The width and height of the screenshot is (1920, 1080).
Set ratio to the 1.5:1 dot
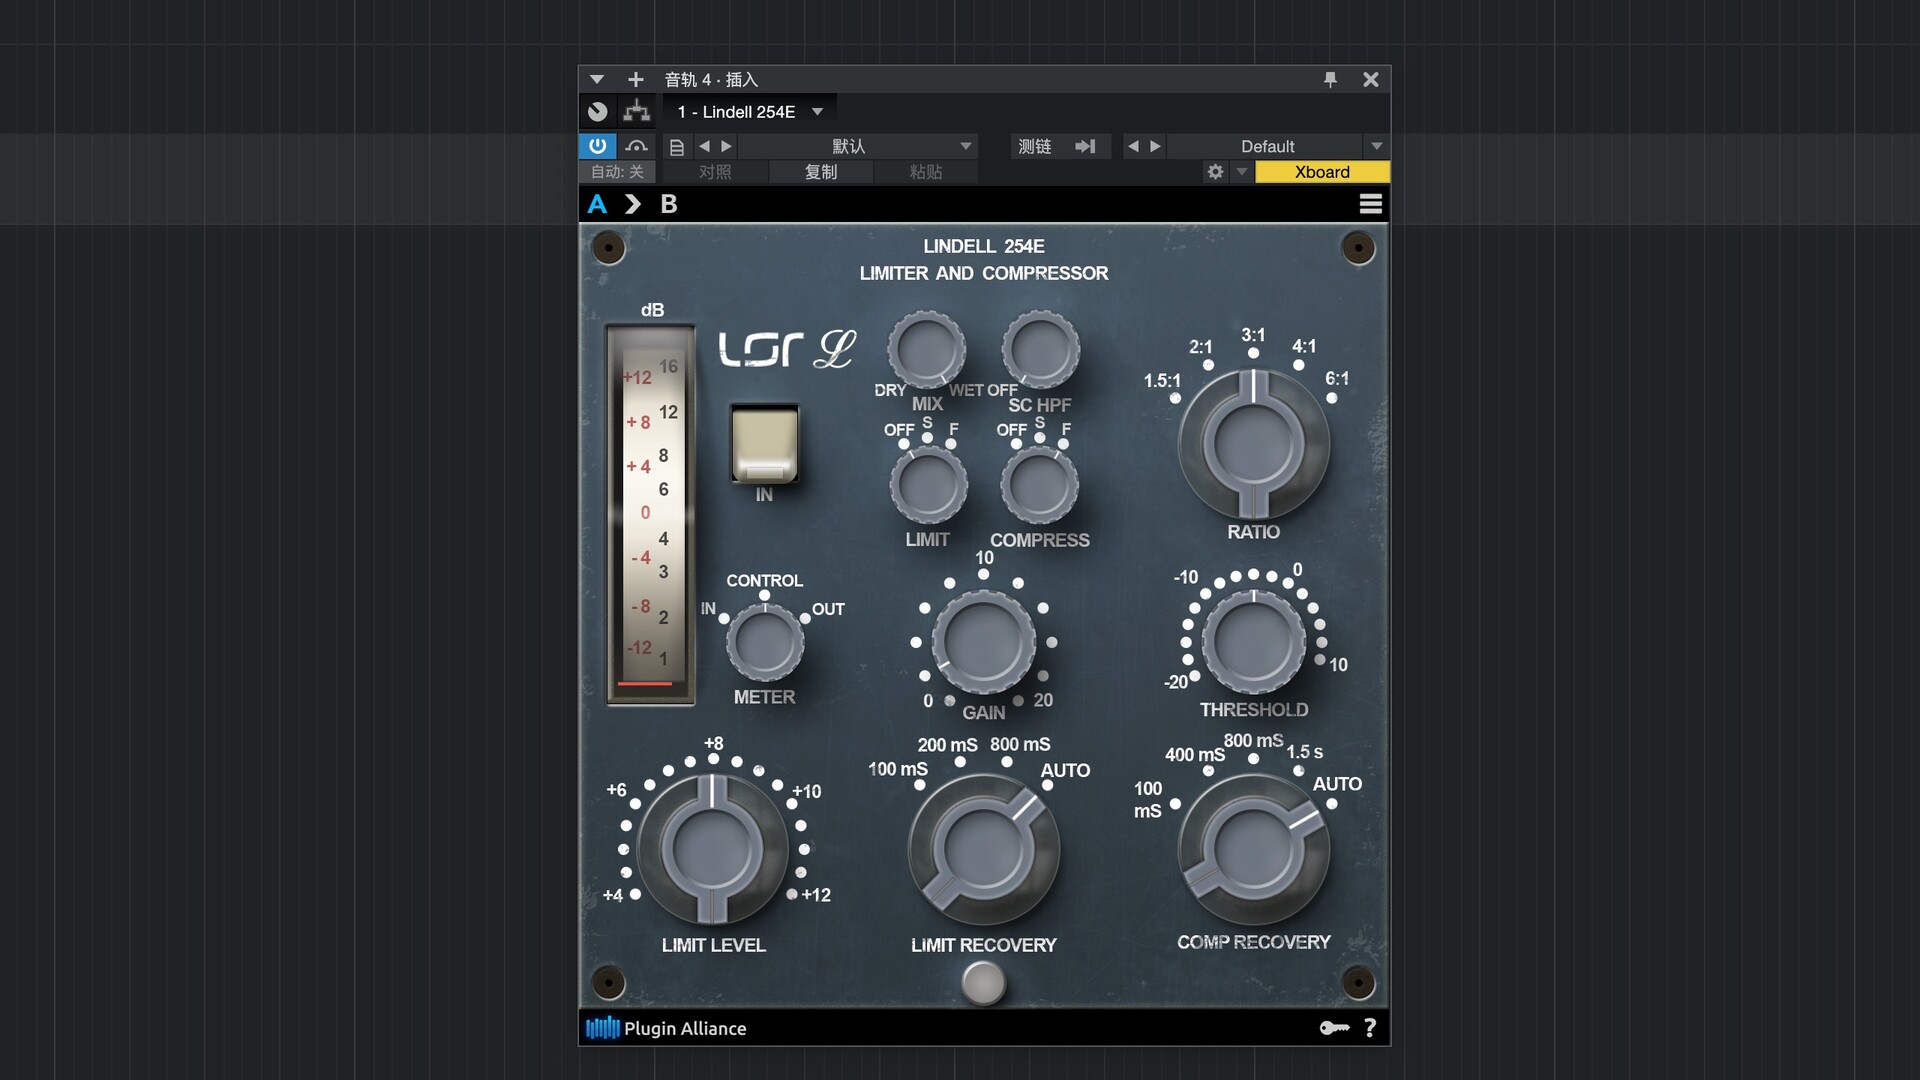(1175, 398)
